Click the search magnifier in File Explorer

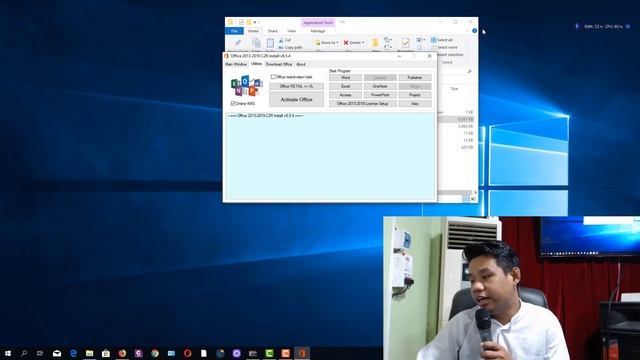469,72
